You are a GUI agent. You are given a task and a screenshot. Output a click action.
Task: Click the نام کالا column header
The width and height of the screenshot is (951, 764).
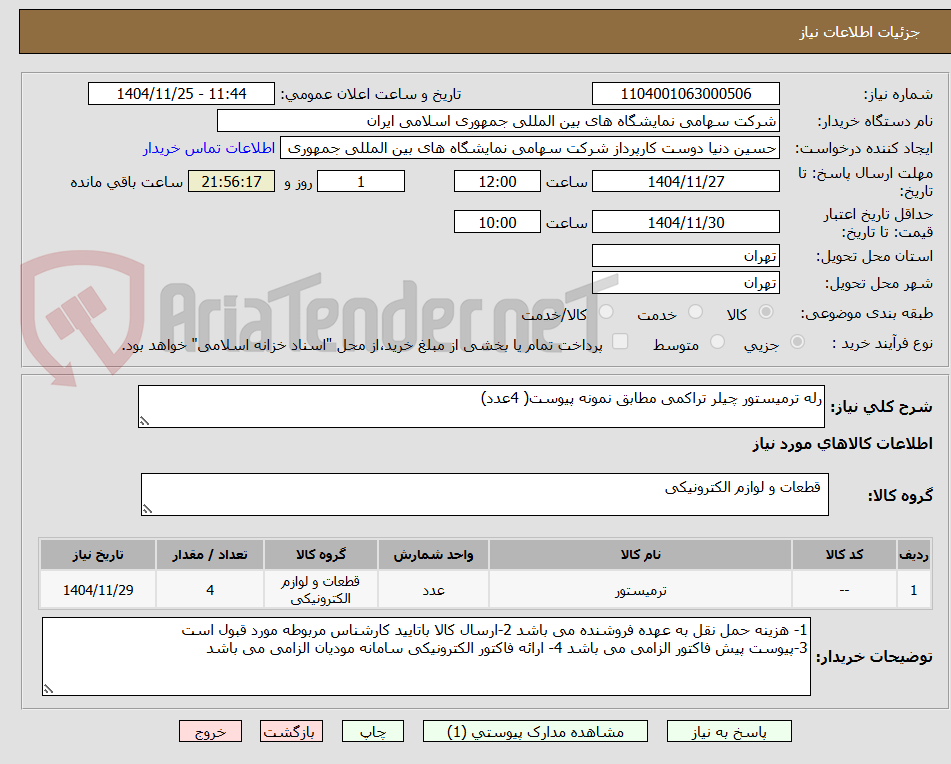click(x=640, y=555)
